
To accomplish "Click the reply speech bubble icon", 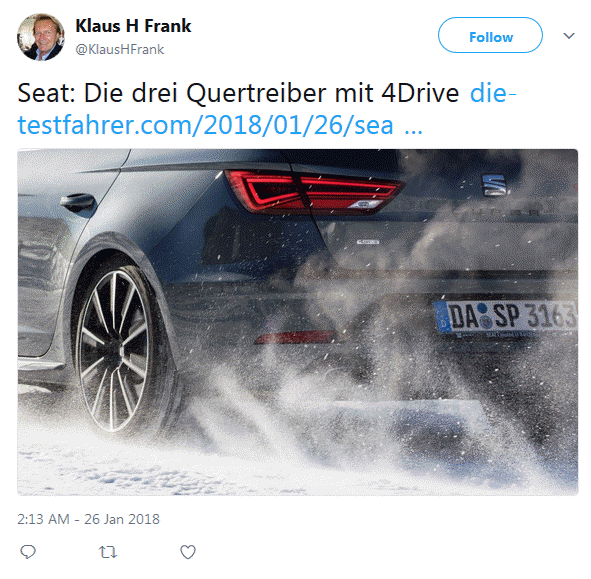I will 28,552.
